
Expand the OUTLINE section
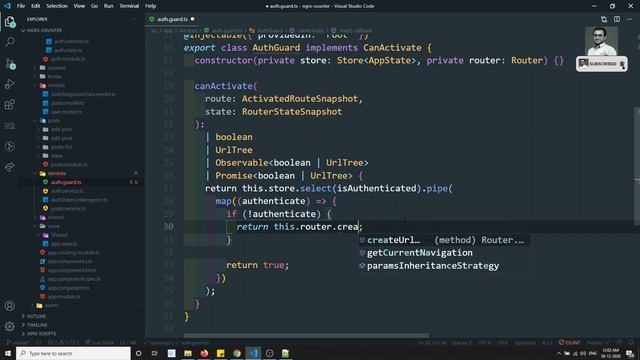36,316
